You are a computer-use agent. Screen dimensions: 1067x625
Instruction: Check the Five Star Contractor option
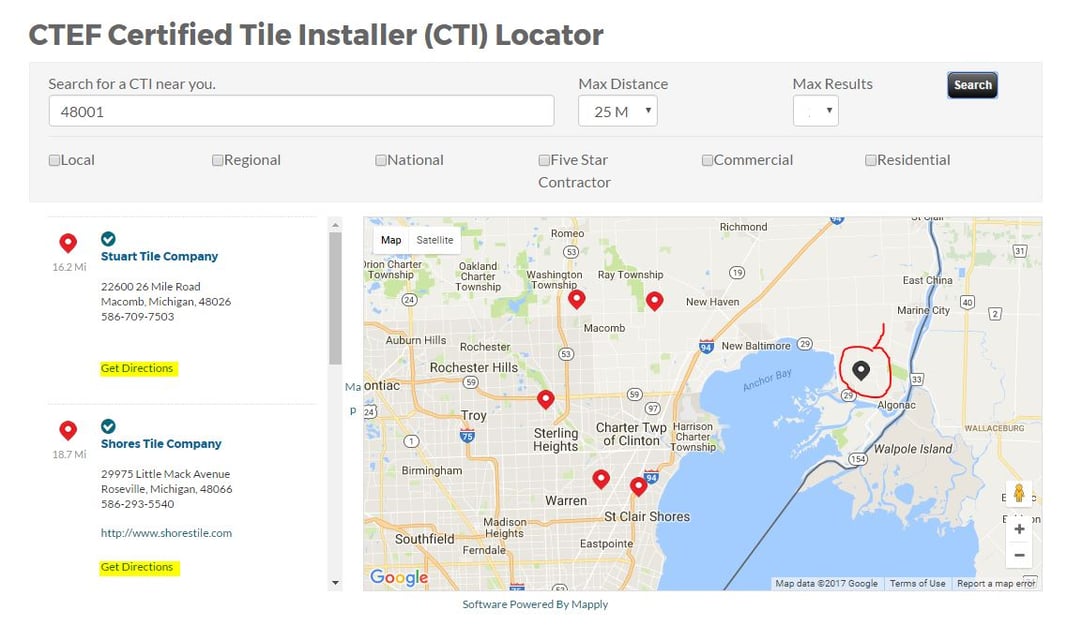pos(544,159)
